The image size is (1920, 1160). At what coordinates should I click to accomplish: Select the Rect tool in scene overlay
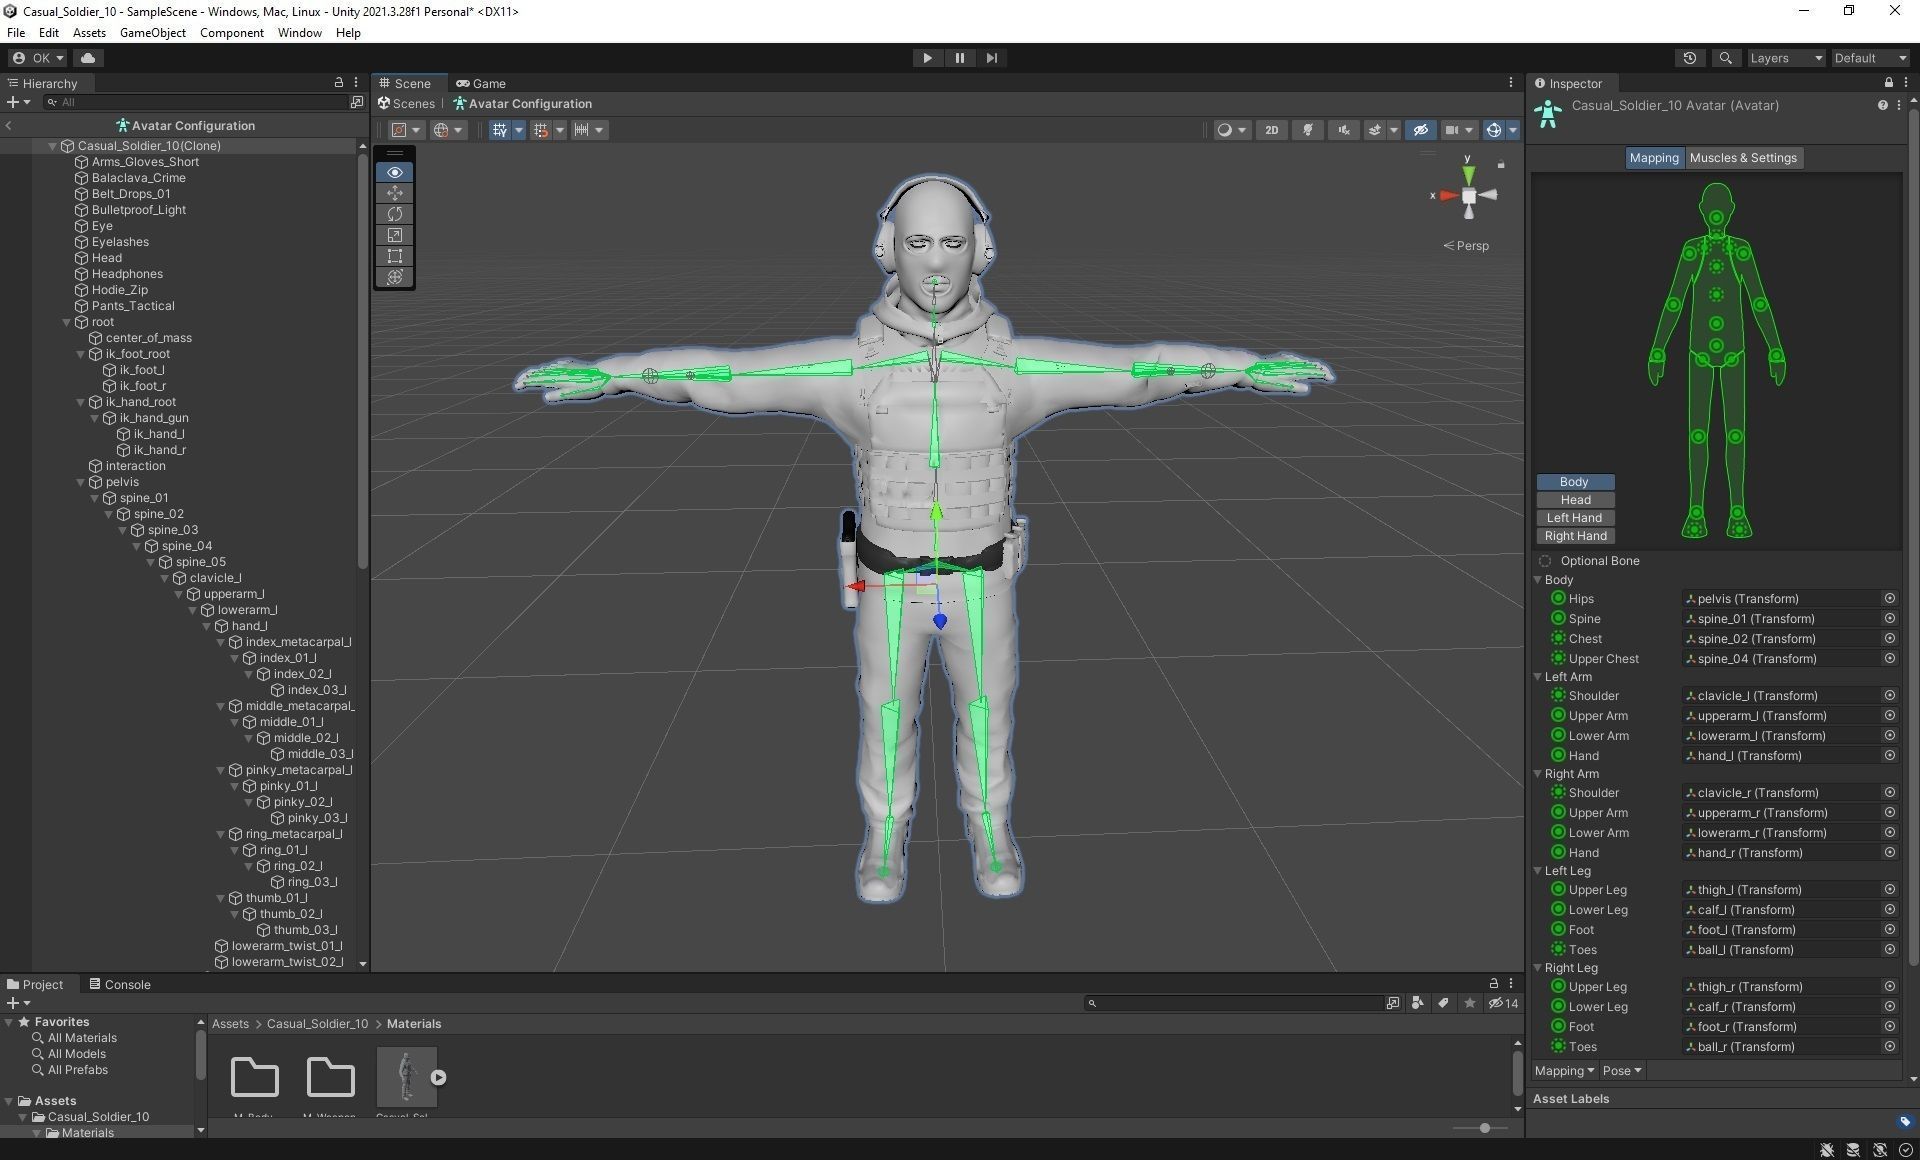395,256
